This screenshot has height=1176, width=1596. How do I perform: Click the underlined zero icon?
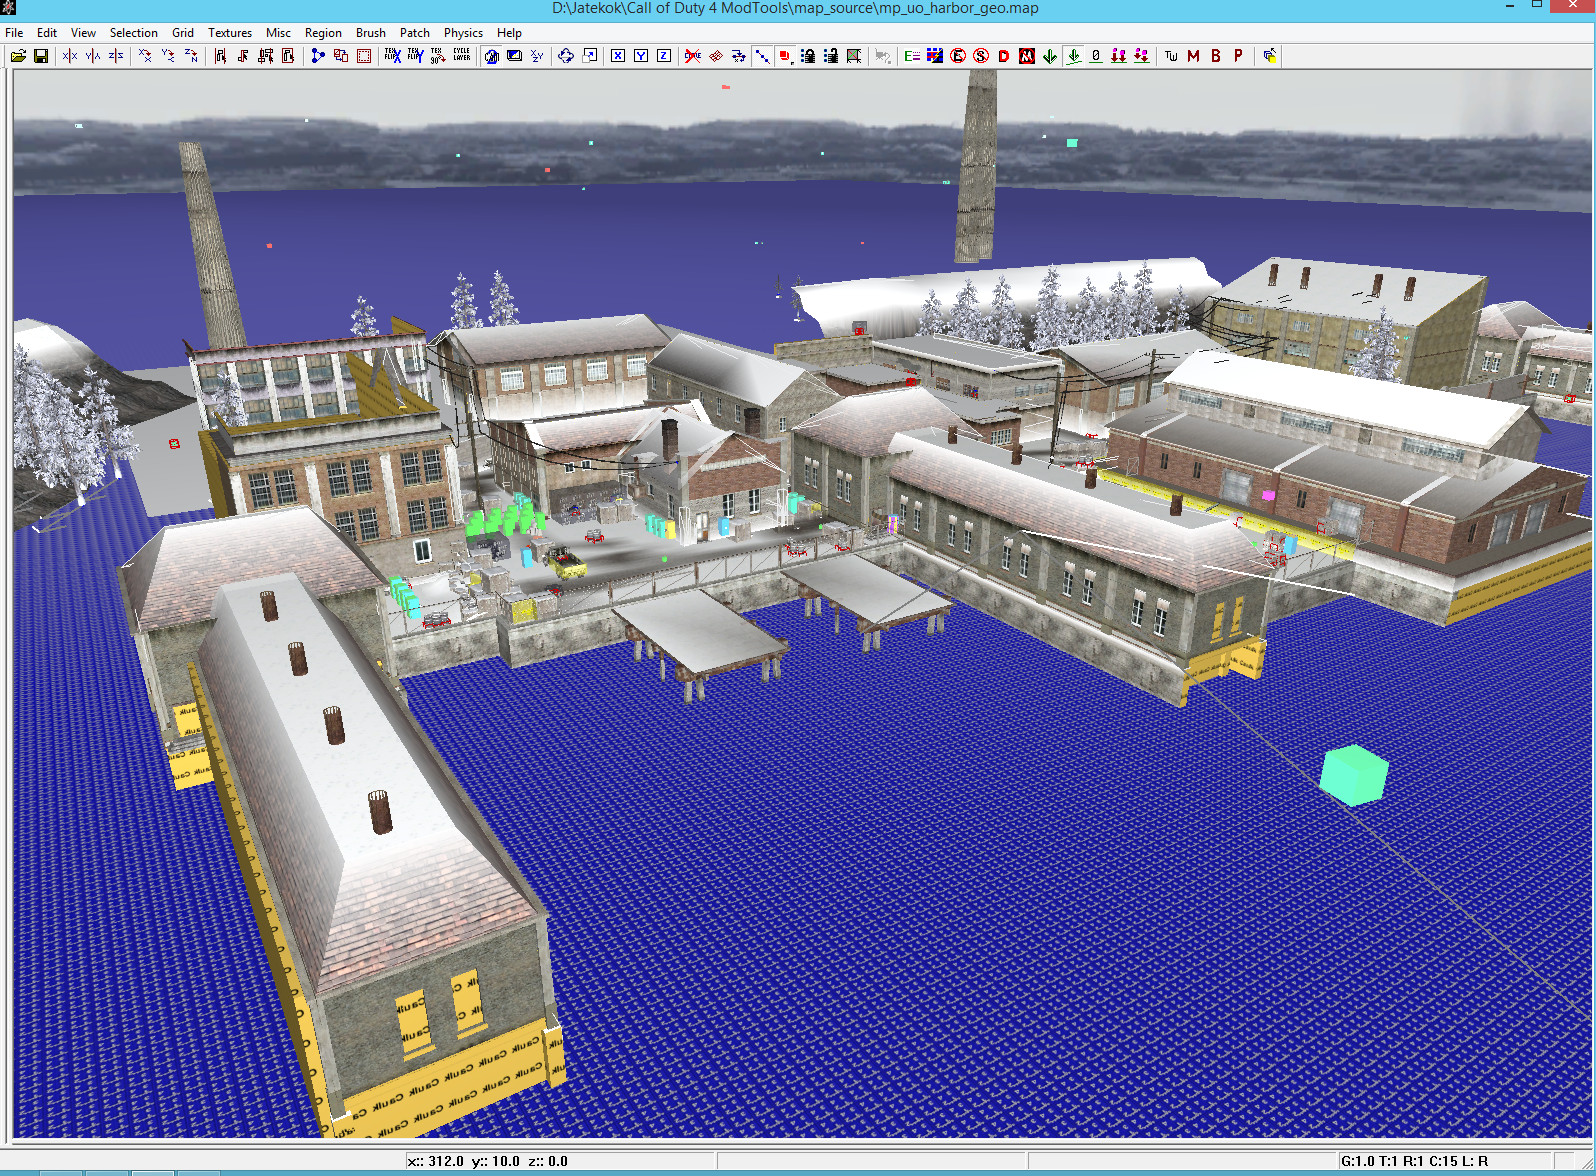(1096, 56)
